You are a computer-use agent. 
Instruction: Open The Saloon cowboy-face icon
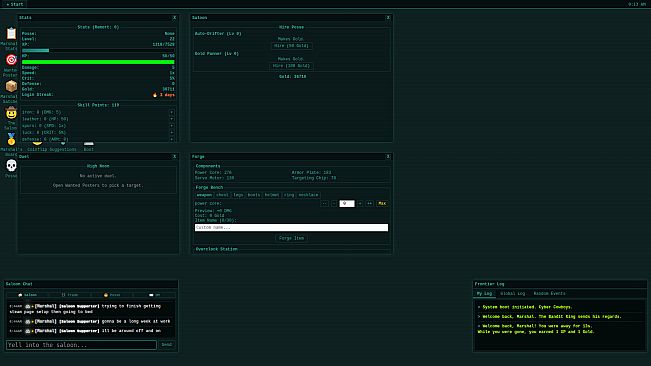click(x=11, y=112)
